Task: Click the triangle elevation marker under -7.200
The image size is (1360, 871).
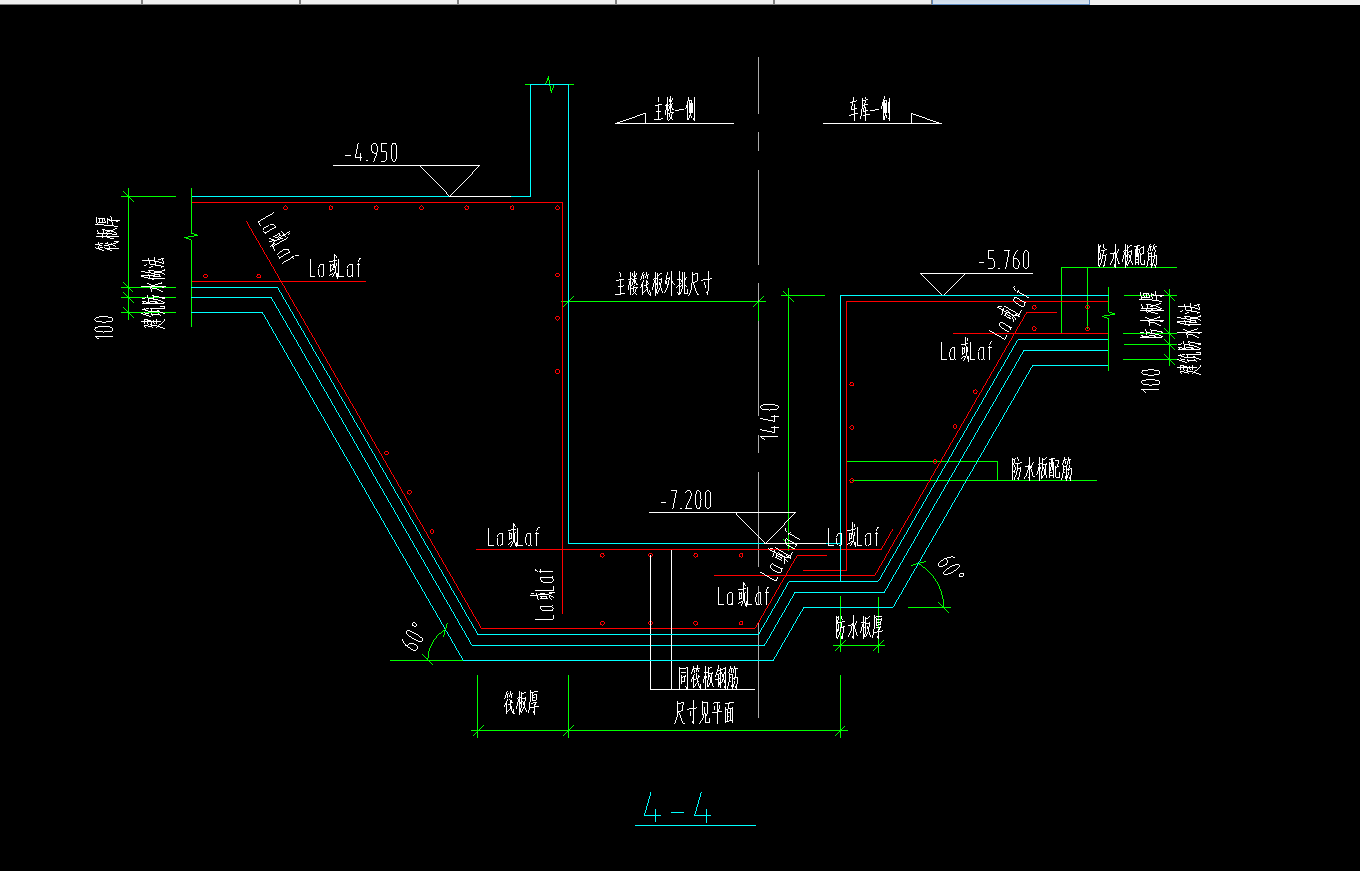Action: [764, 528]
